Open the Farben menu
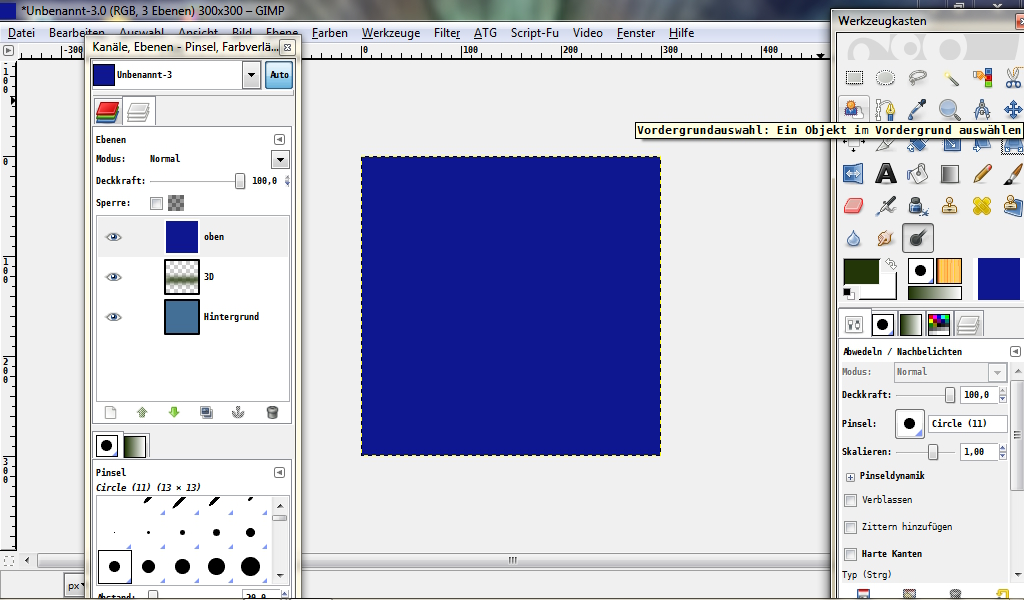 [330, 33]
